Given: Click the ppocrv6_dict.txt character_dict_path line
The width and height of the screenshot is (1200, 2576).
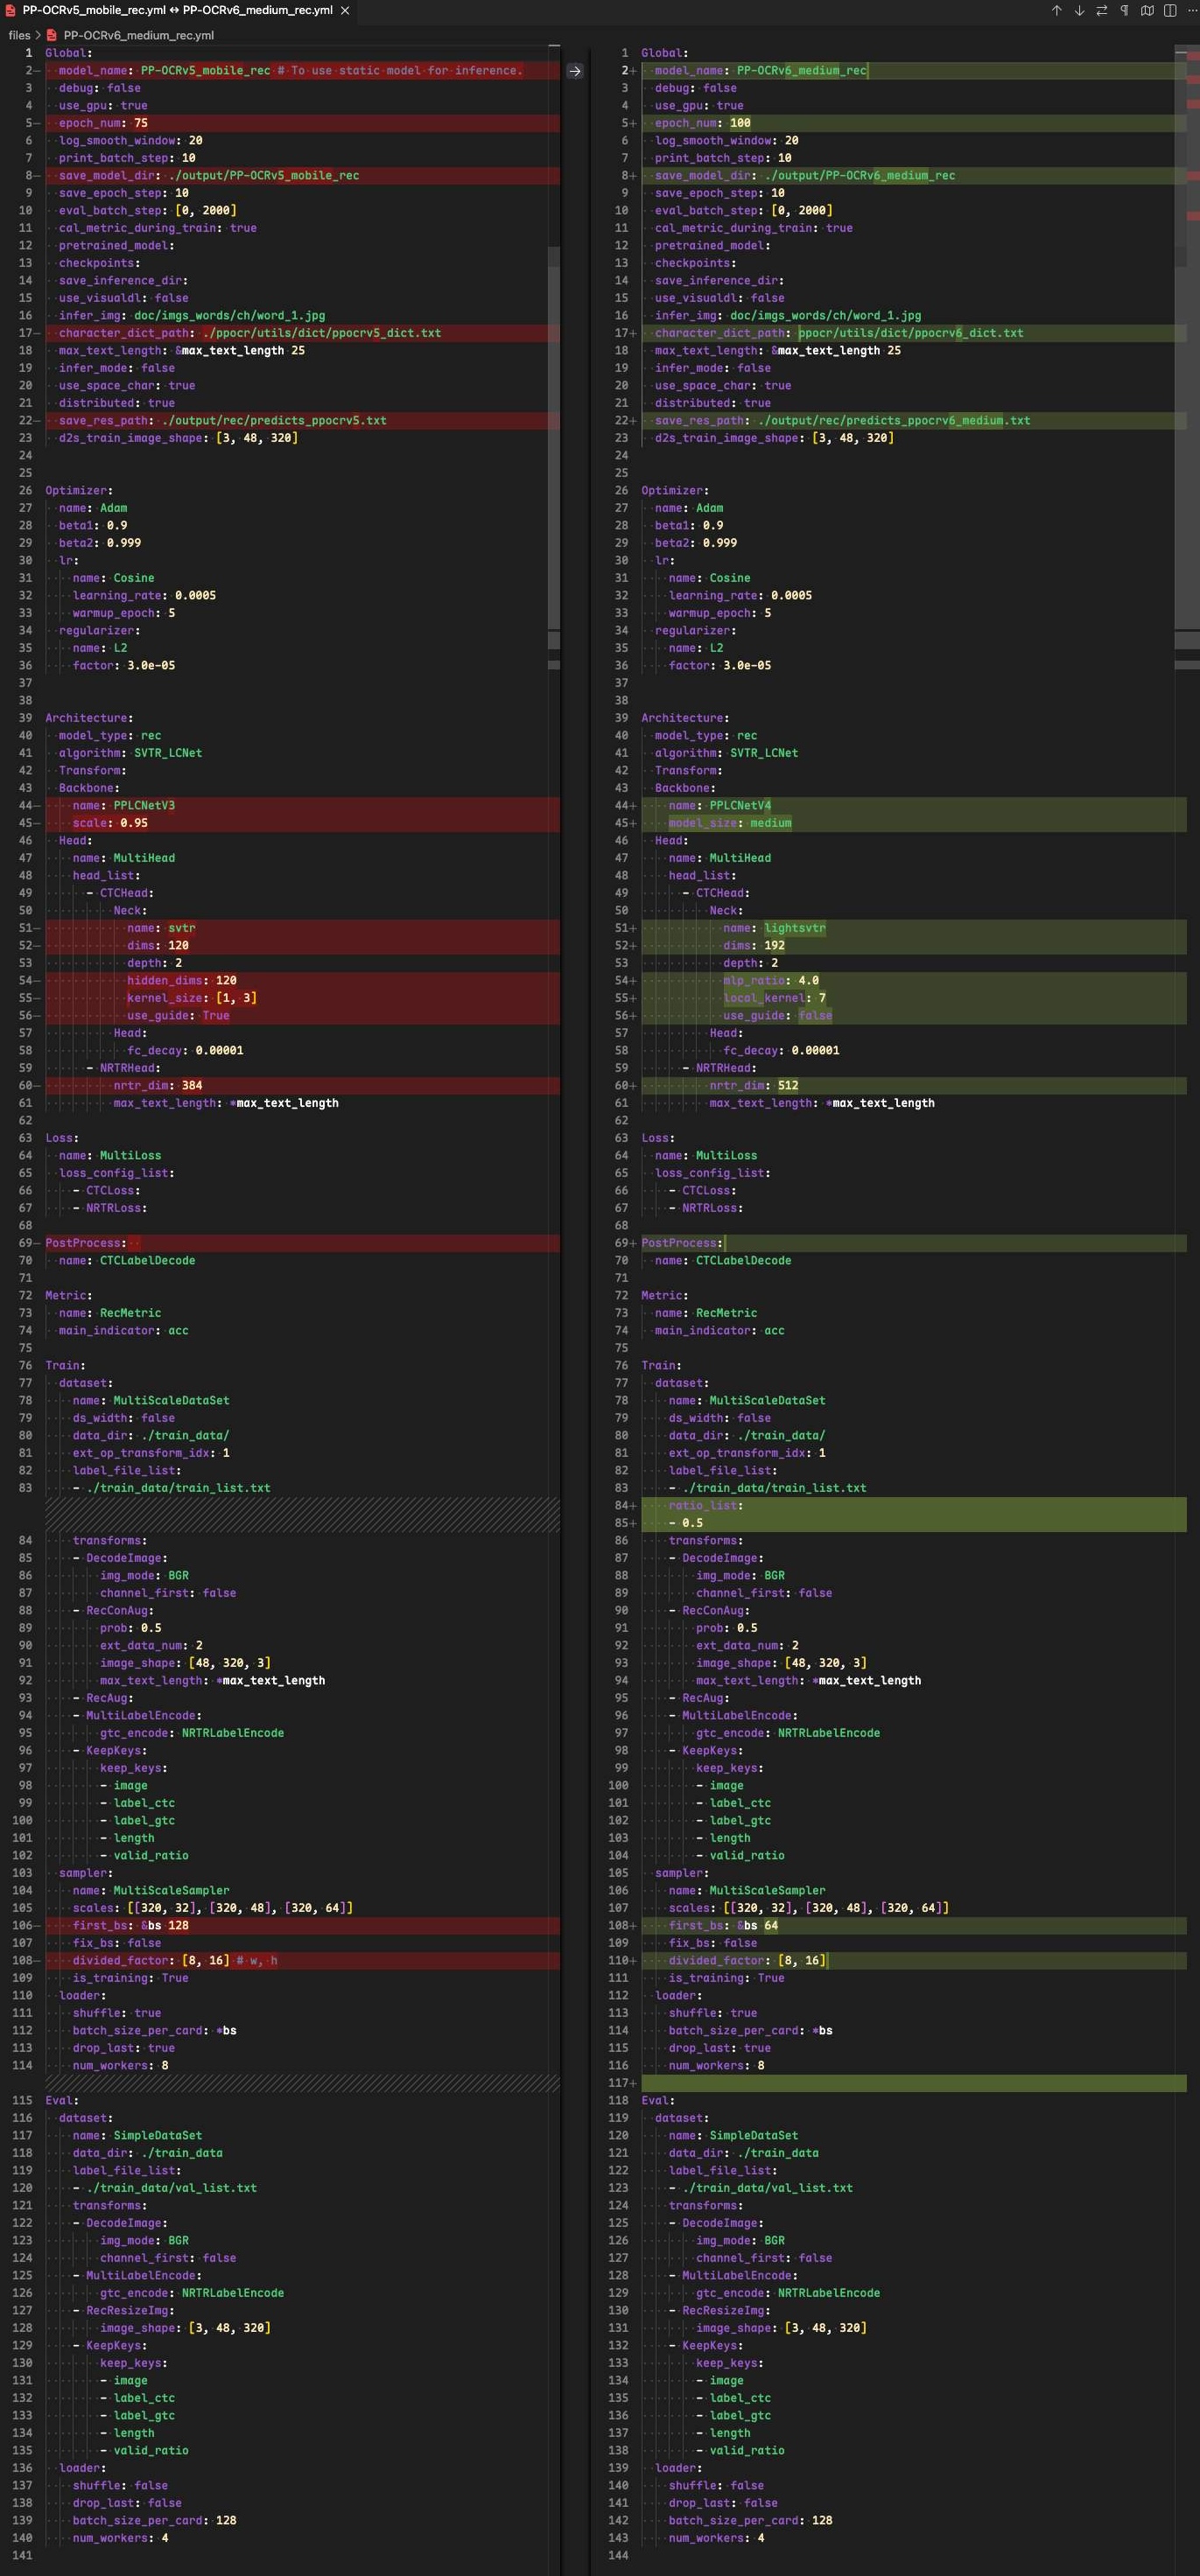Looking at the screenshot, I should click(x=913, y=333).
